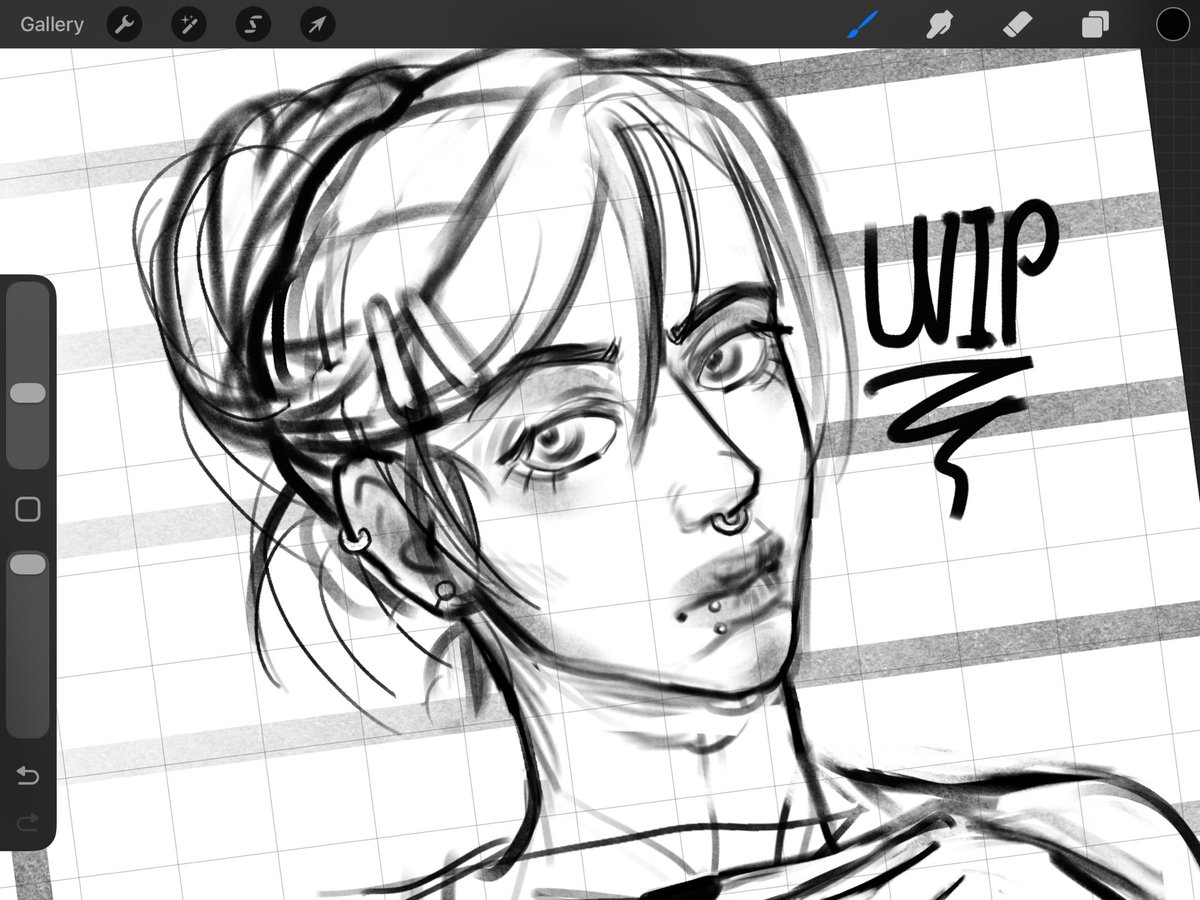Select the Smudge finger tool
The width and height of the screenshot is (1200, 900).
(x=939, y=24)
